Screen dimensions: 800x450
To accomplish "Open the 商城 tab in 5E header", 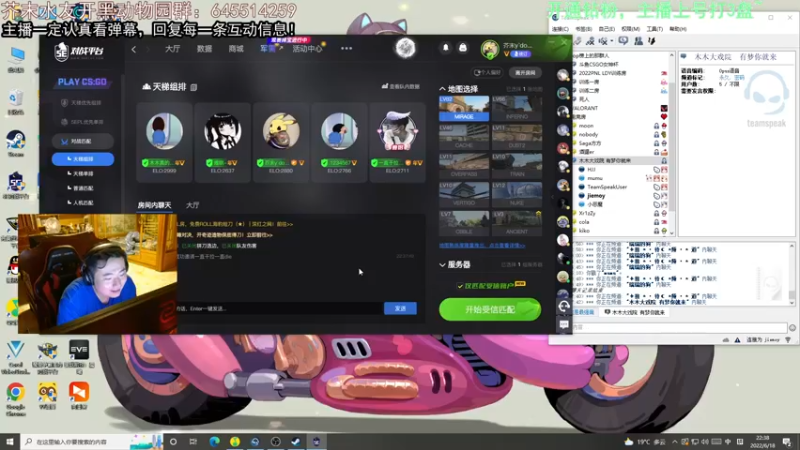I will [236, 49].
